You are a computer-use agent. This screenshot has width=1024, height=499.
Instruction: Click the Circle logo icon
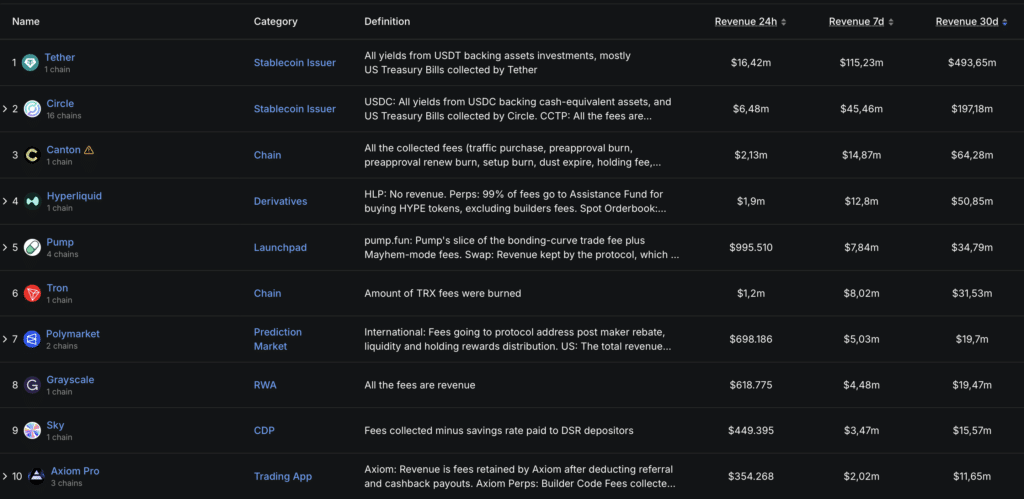coord(32,109)
